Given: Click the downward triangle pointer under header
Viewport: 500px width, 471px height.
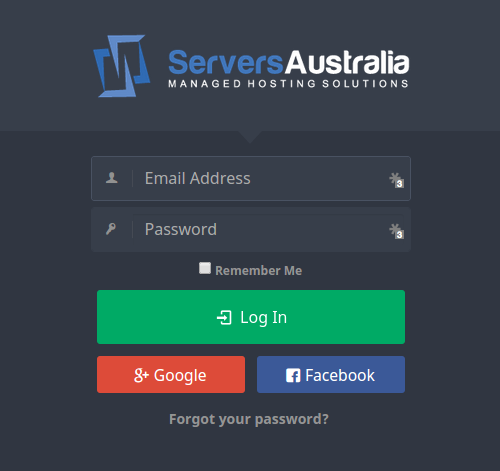Looking at the screenshot, I should coord(250,137).
